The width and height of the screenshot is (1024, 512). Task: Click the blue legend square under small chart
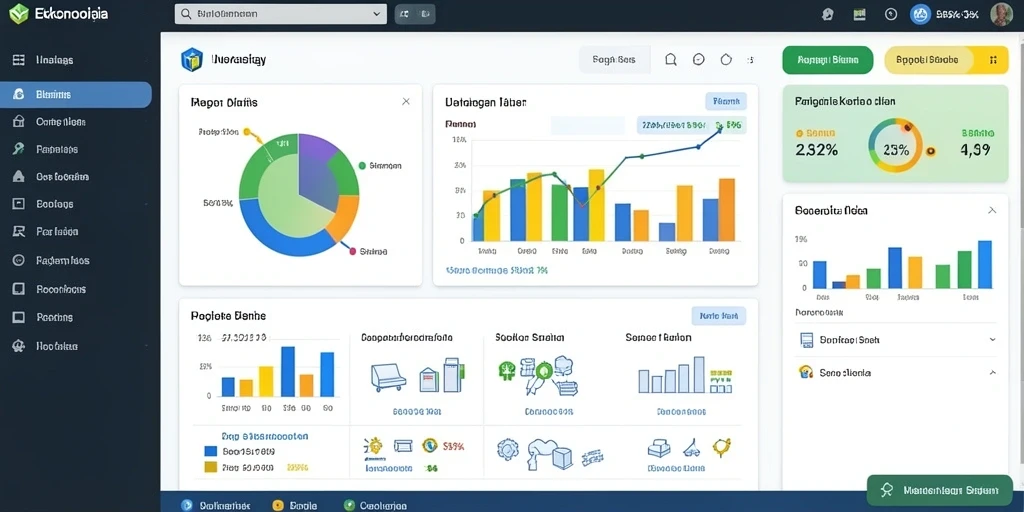(x=210, y=451)
